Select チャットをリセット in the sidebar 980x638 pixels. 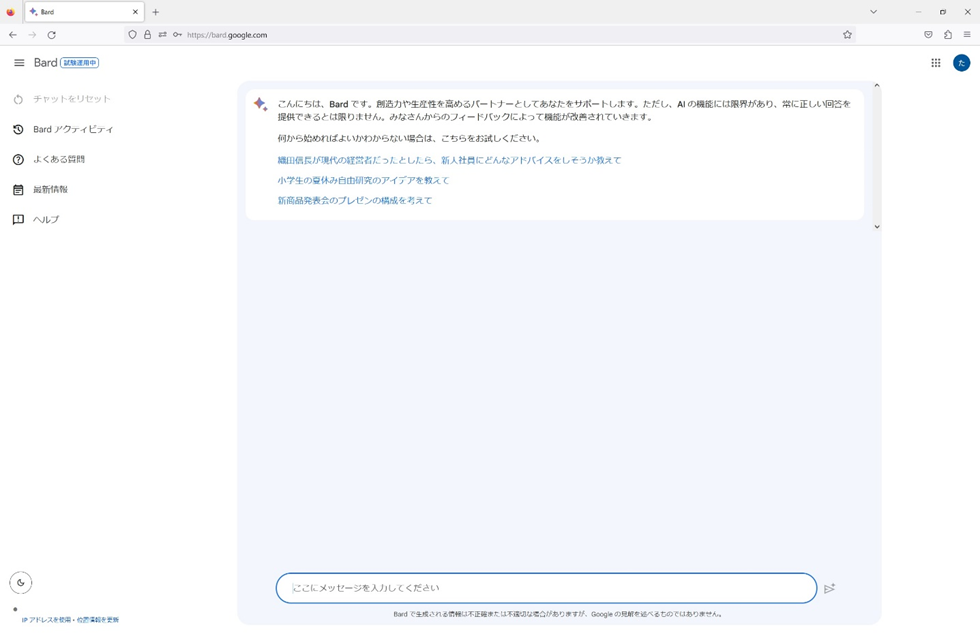tap(72, 99)
